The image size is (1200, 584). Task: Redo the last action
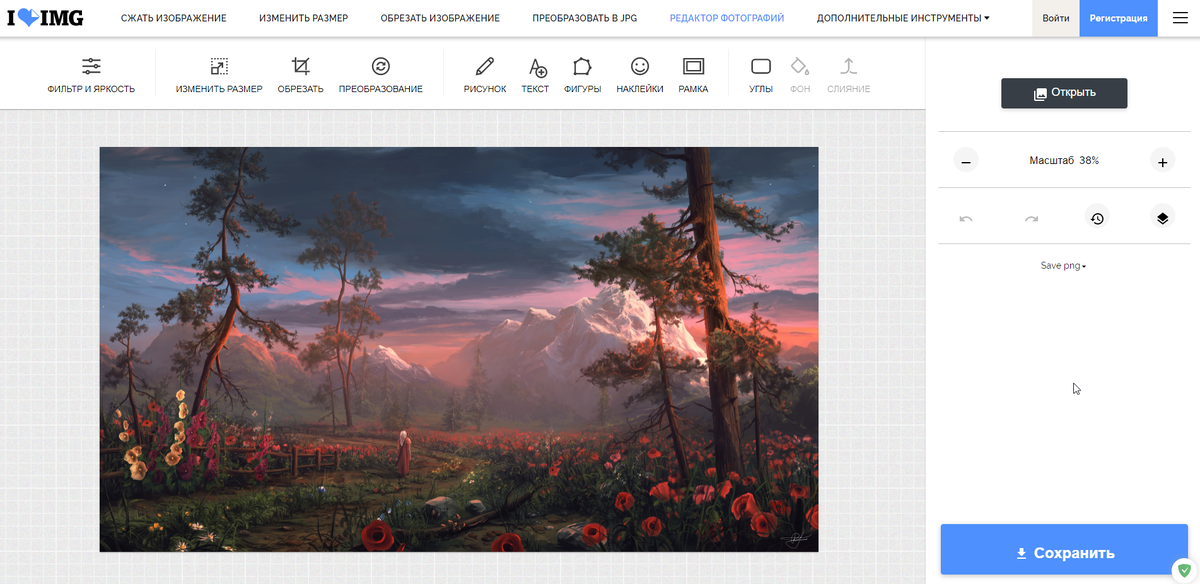click(1032, 217)
